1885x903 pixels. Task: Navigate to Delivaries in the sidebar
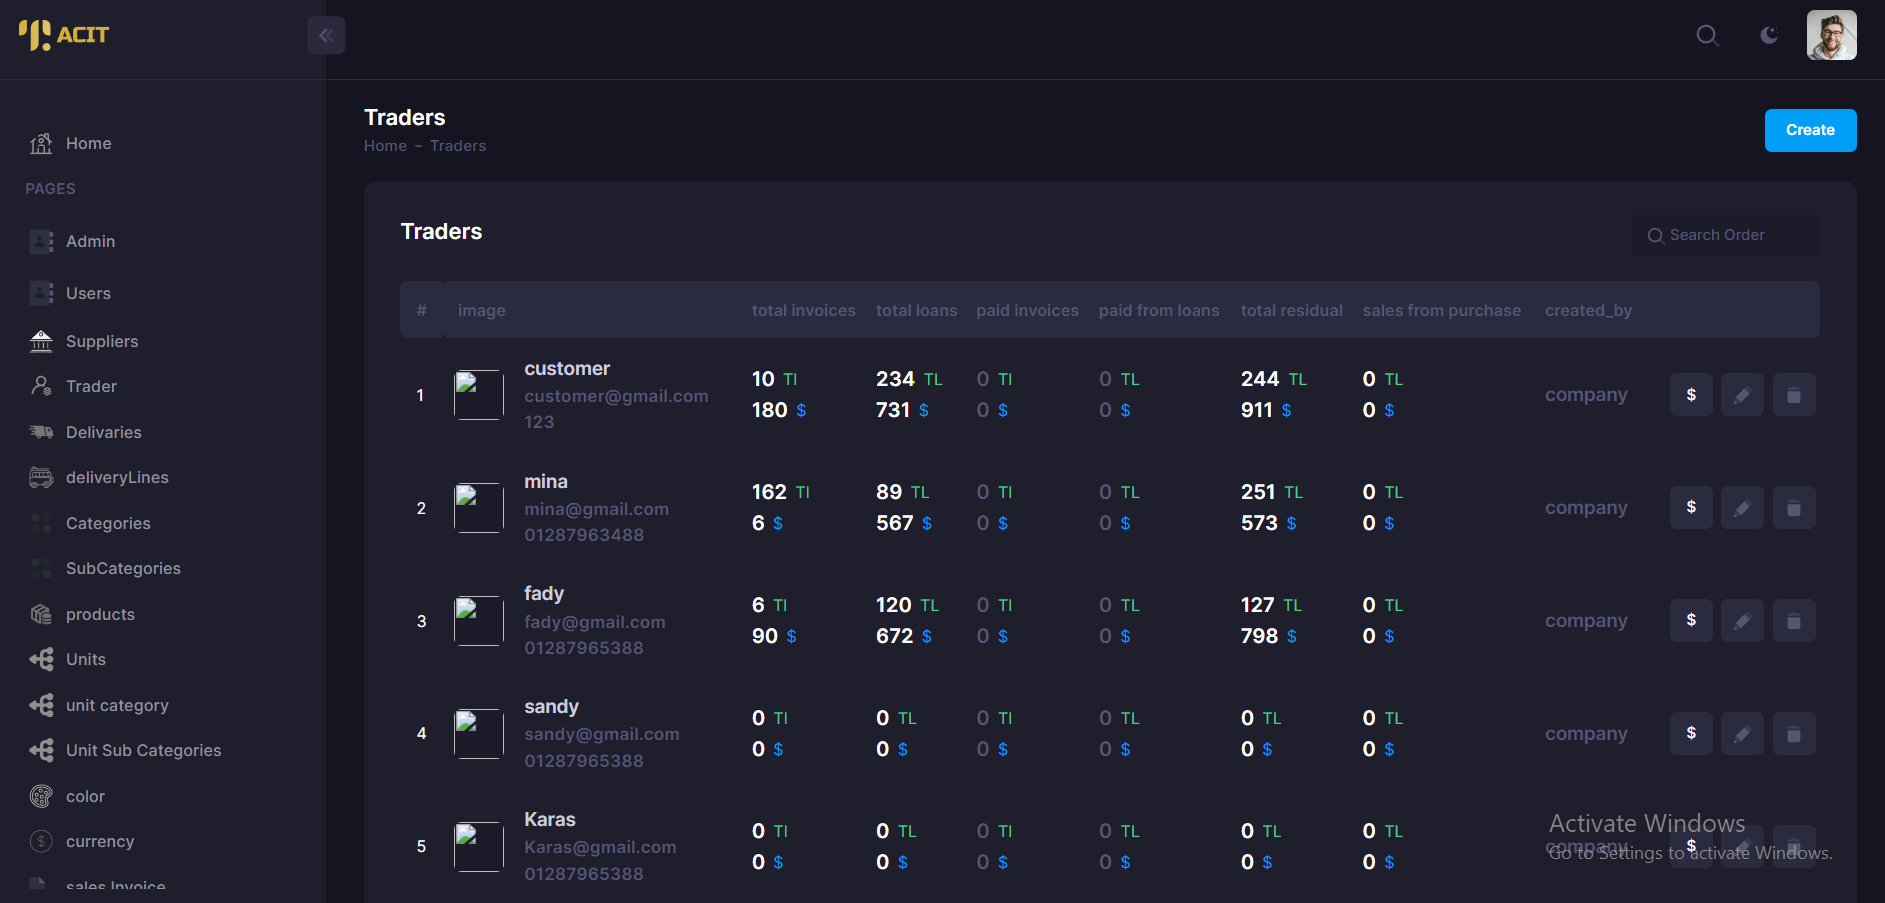click(x=103, y=433)
